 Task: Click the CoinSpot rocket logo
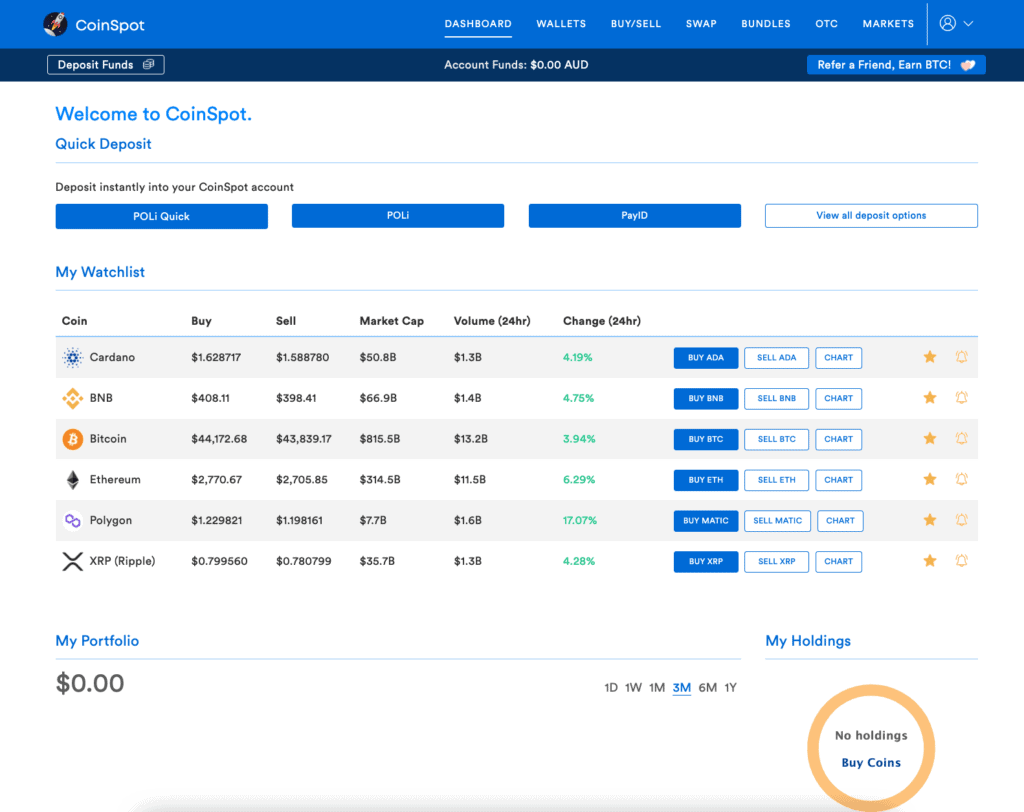tap(55, 24)
